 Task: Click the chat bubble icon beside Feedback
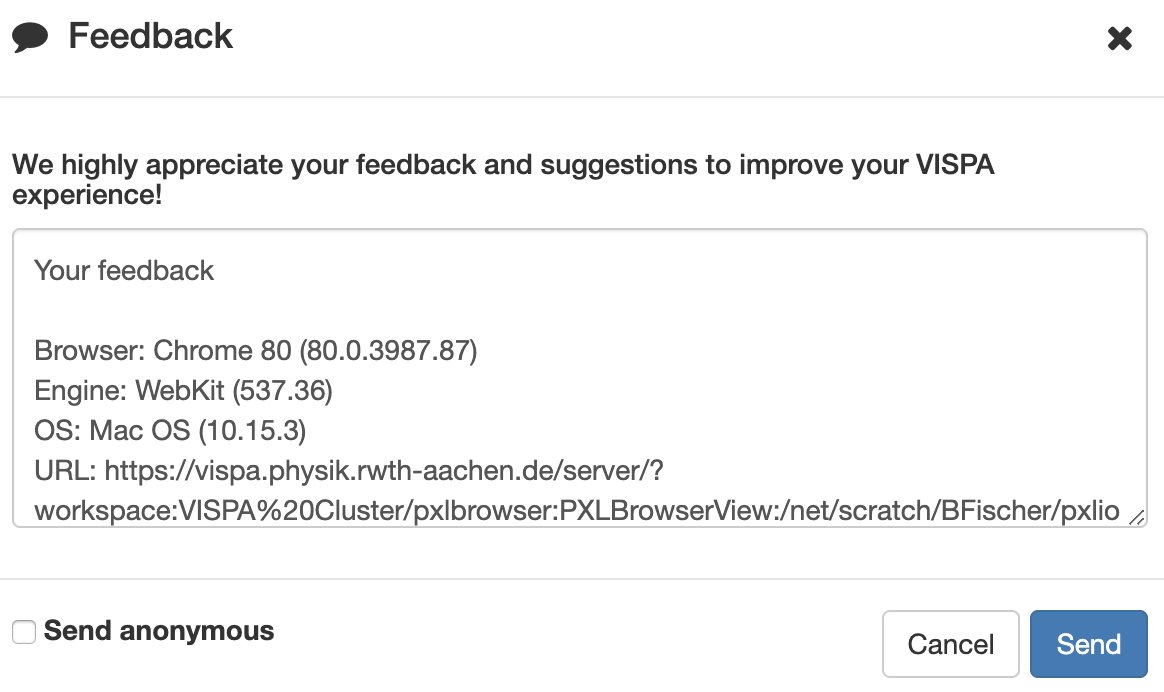pyautogui.click(x=30, y=34)
